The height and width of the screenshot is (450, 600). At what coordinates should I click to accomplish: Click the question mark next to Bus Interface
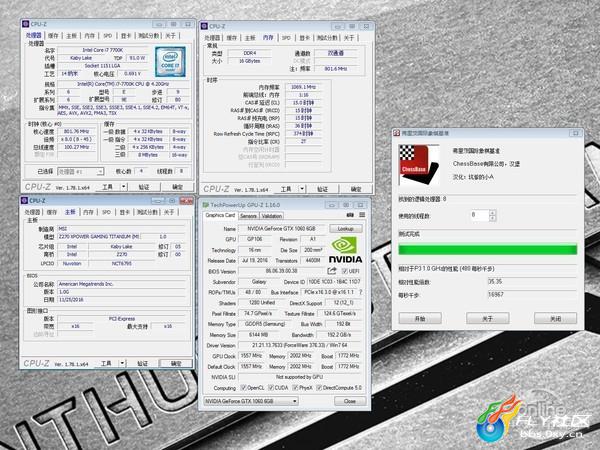pos(361,292)
